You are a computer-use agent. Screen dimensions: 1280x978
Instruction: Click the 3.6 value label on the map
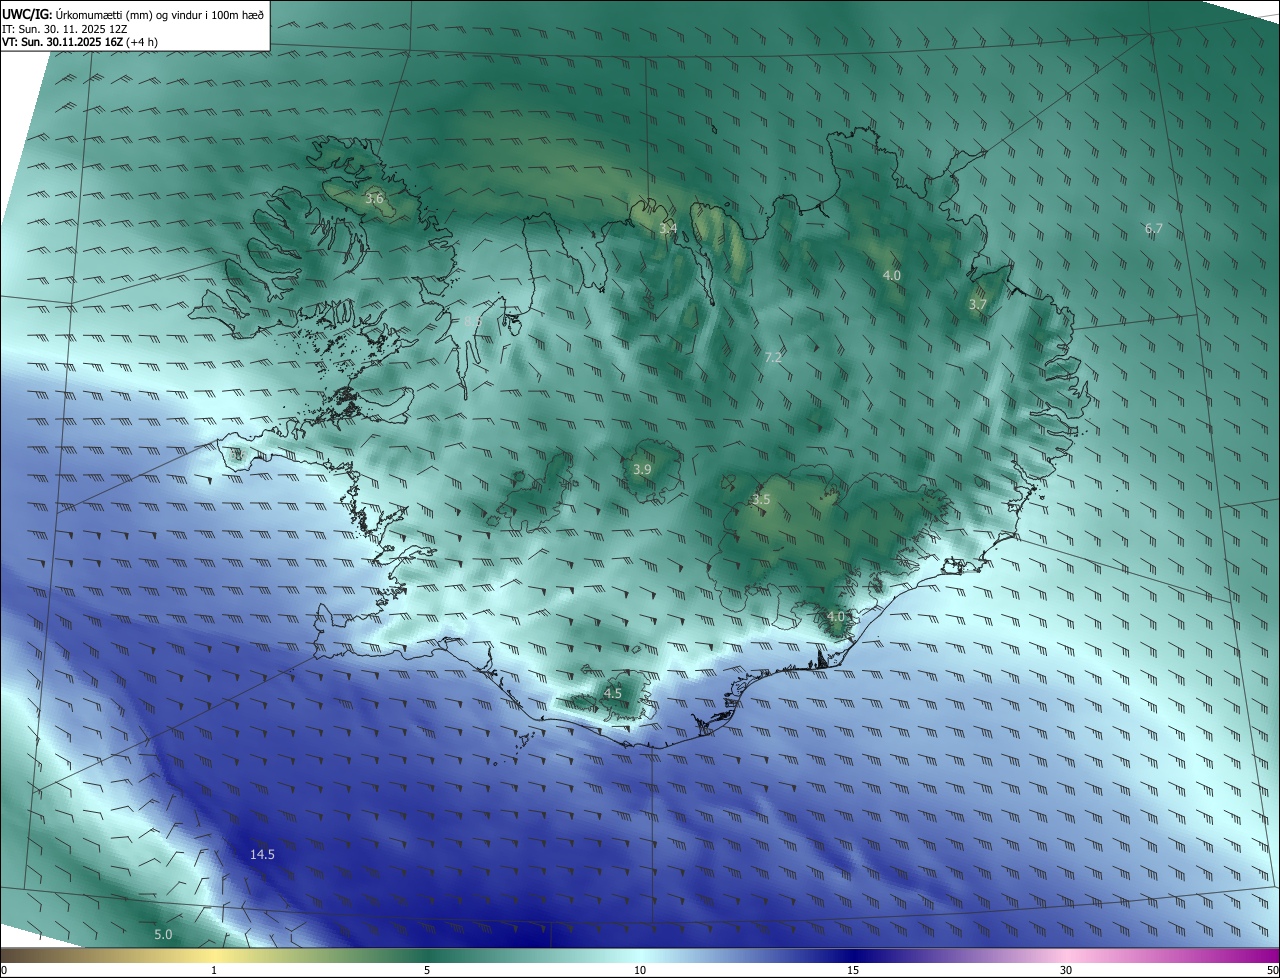click(374, 199)
